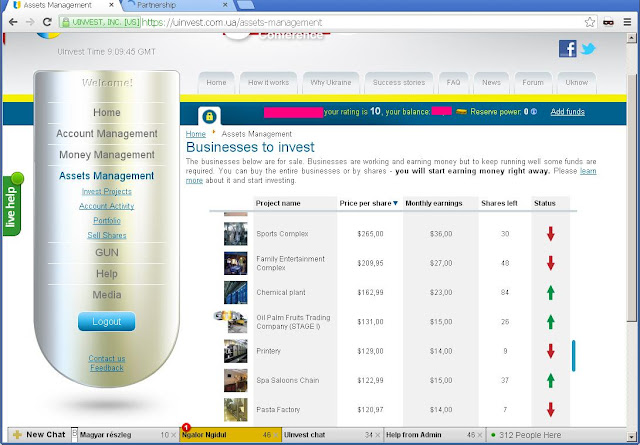The image size is (640, 445).
Task: Click the Project name column header
Action: [278, 203]
